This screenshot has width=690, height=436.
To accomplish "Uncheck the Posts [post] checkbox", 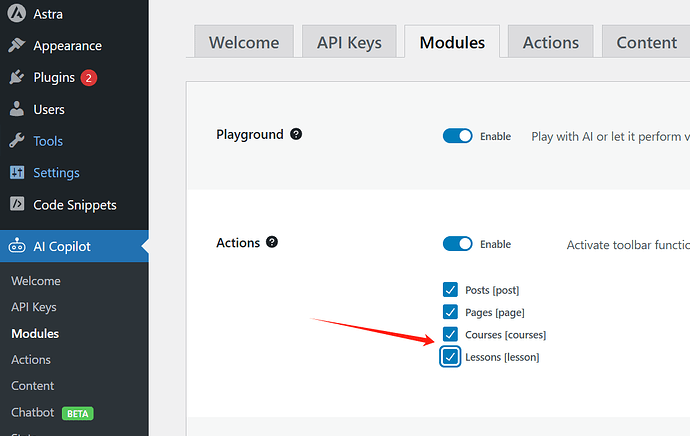I will click(x=450, y=290).
